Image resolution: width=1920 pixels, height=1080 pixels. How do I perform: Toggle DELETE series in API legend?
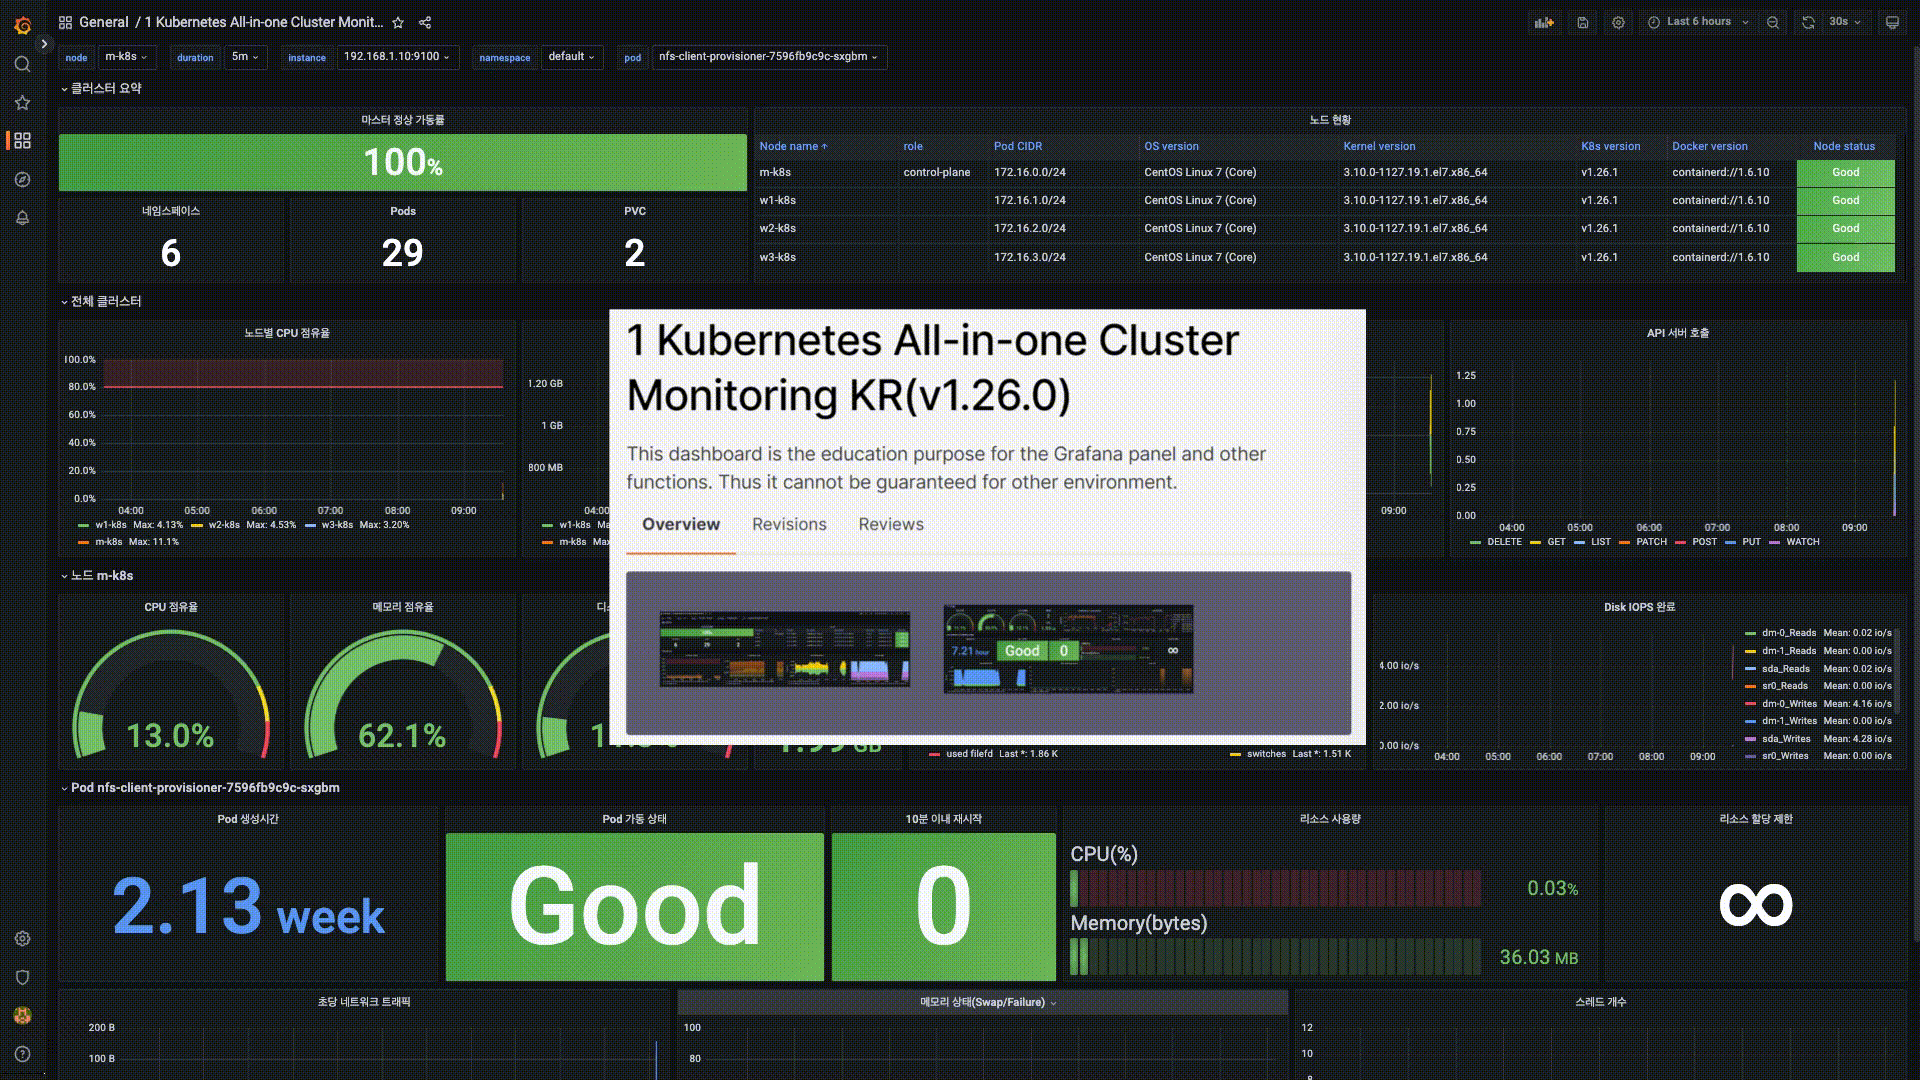click(1503, 542)
